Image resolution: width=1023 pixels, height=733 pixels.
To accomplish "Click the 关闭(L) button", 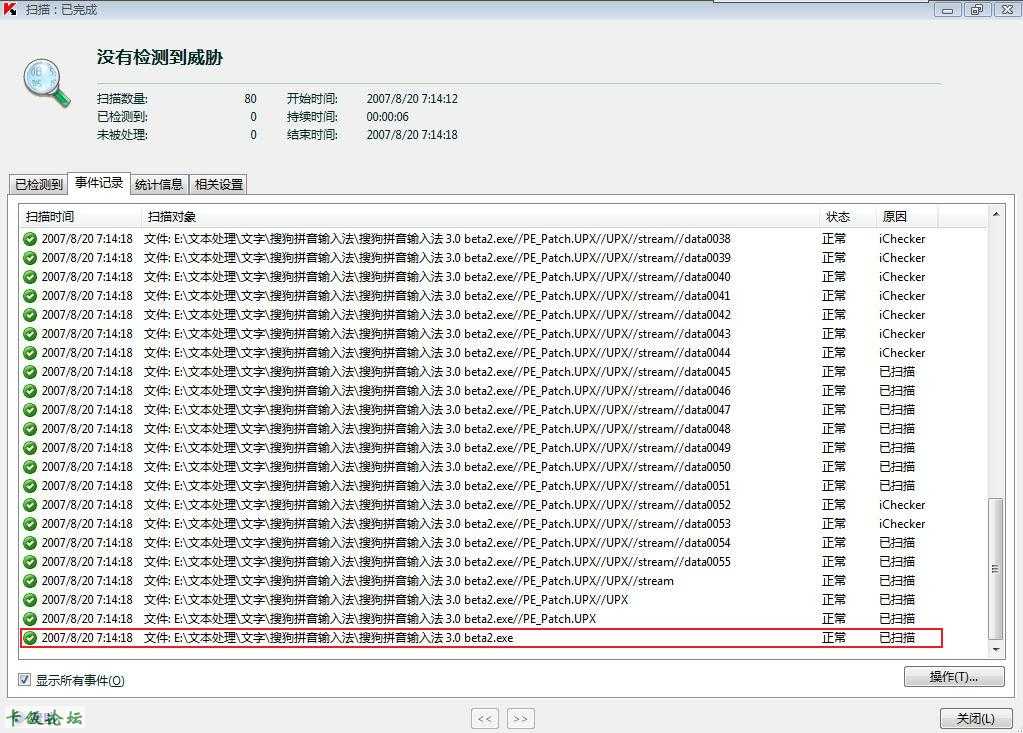I will point(976,718).
